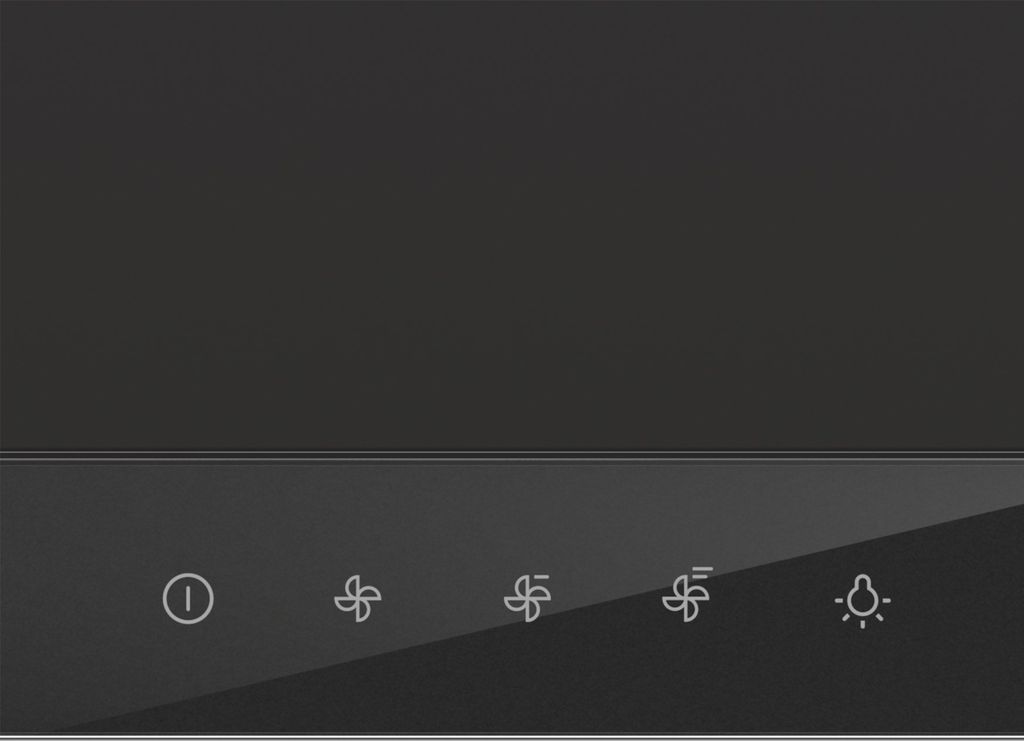Toggle the extractor power off
Screen dimensions: 1024x741
188,598
